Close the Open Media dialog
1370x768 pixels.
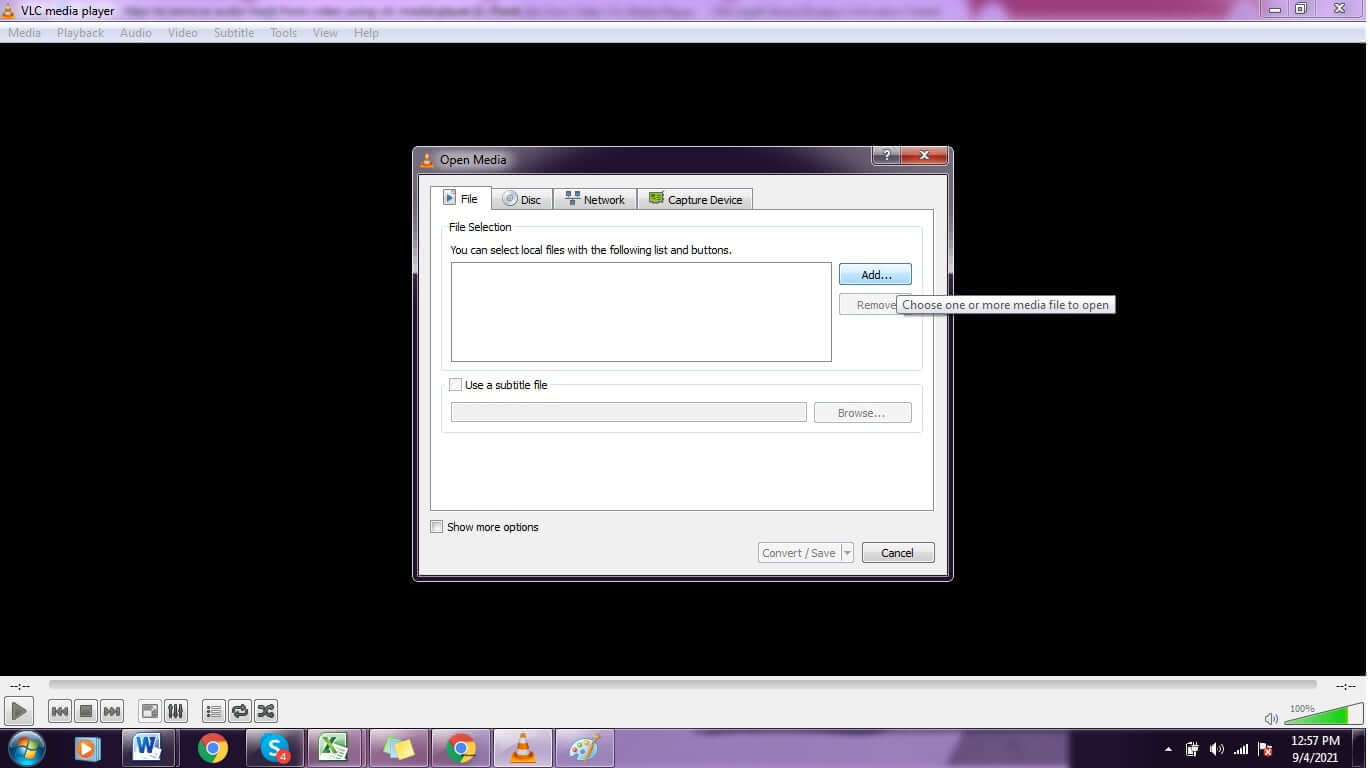point(924,155)
